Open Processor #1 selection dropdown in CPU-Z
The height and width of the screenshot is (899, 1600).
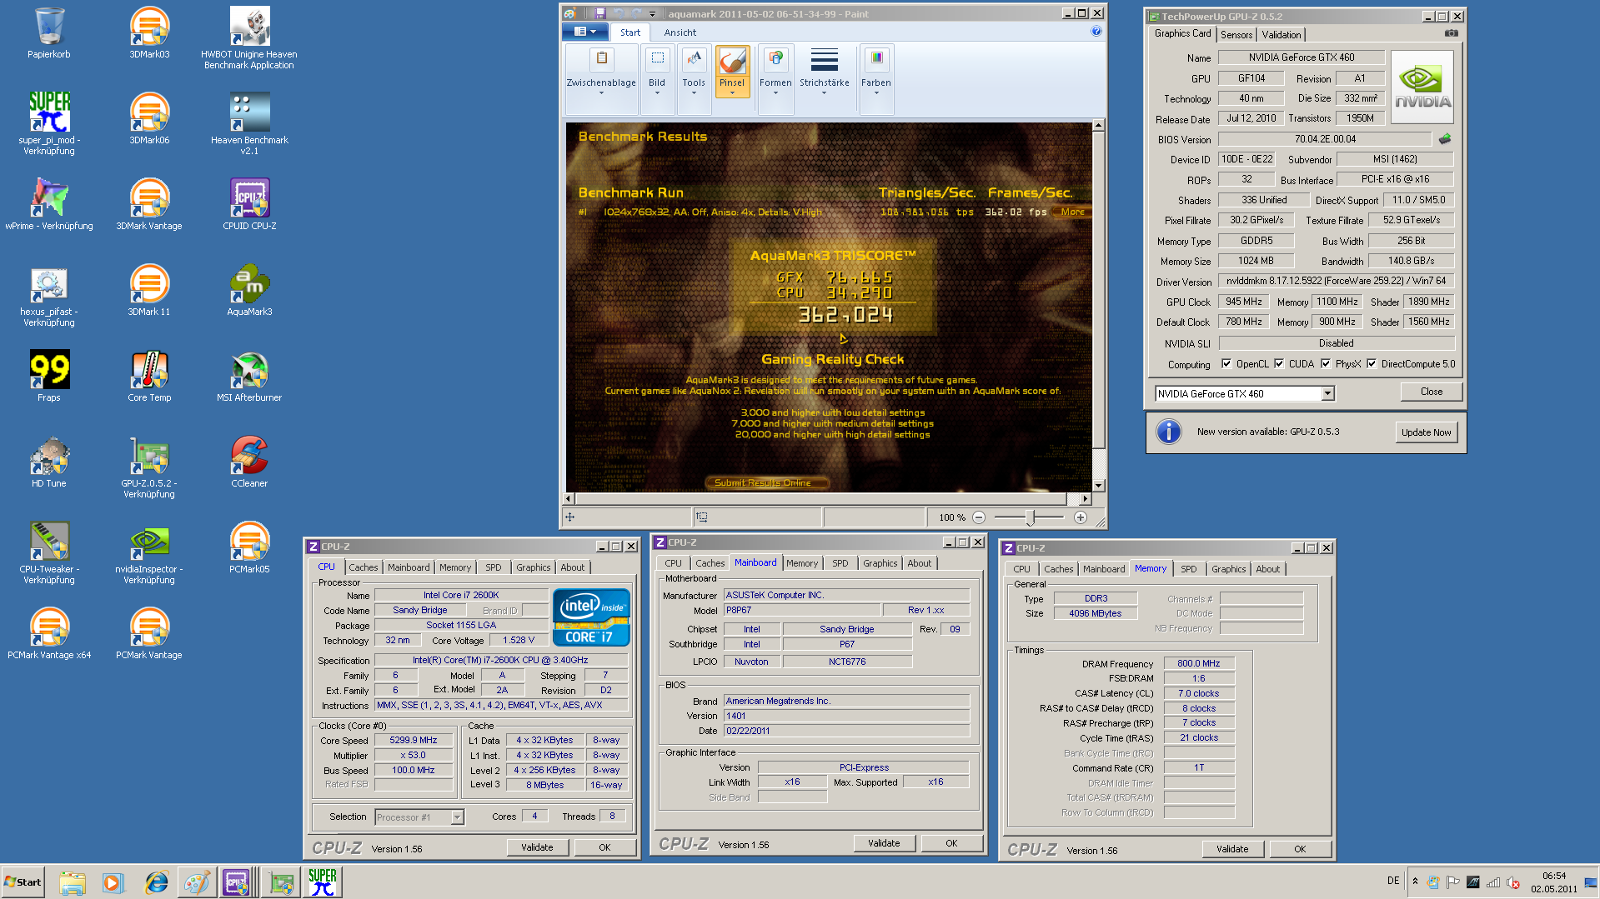pyautogui.click(x=457, y=817)
